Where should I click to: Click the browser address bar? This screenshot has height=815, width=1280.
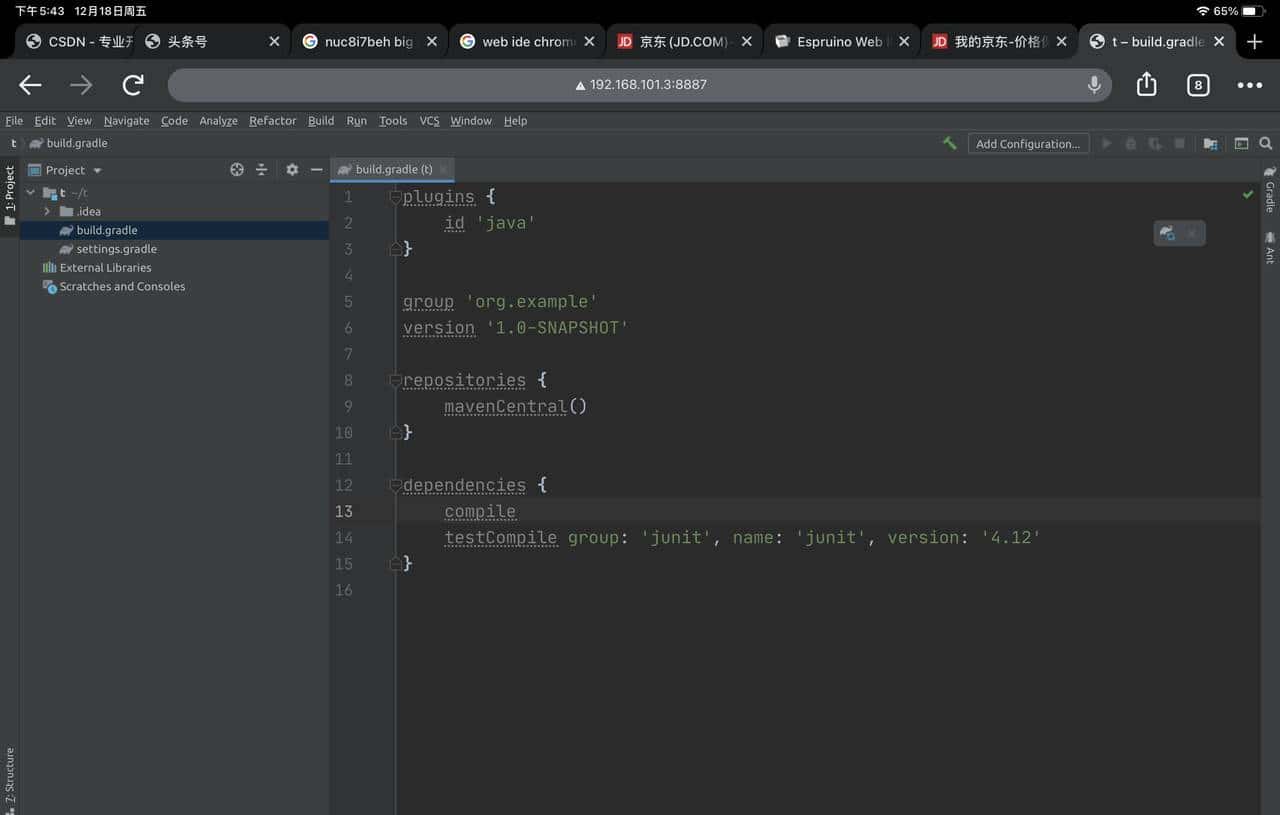[640, 84]
